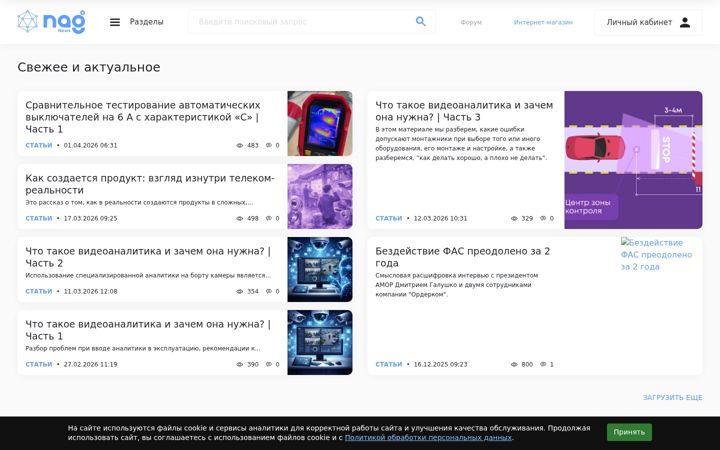Click the snippet Использование специализированной аналитики
The image size is (720, 450).
click(x=148, y=276)
